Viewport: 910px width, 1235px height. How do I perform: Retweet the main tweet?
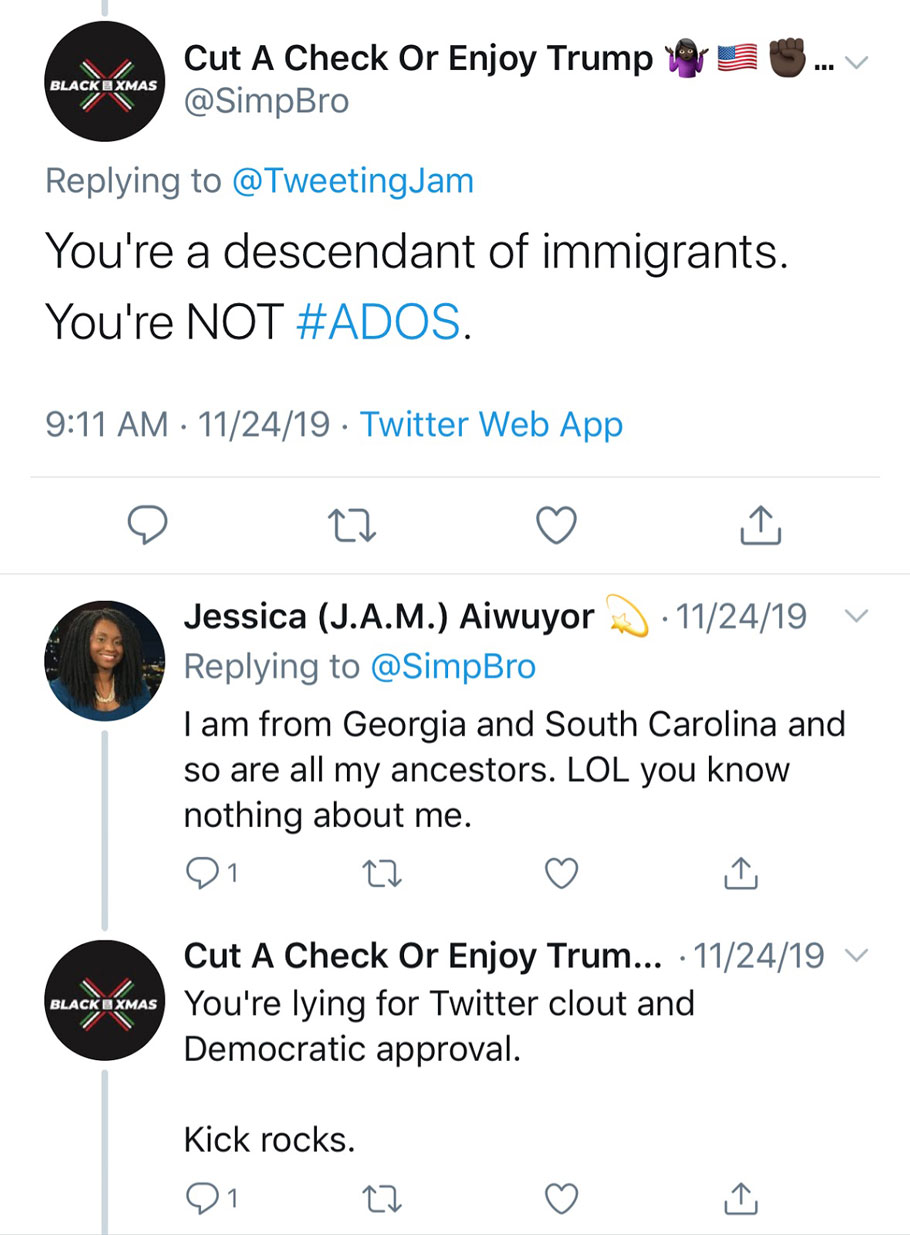(351, 524)
